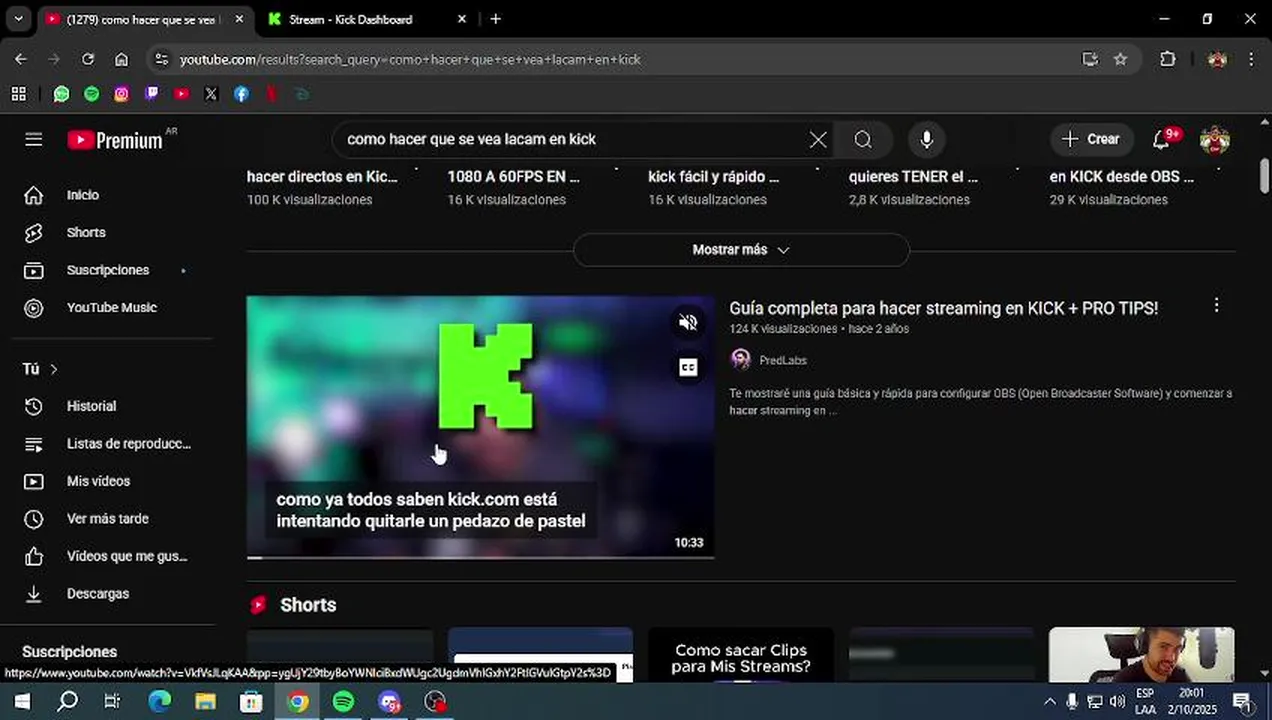Open the Chrome profile avatar
The height and width of the screenshot is (720, 1272).
click(1217, 59)
